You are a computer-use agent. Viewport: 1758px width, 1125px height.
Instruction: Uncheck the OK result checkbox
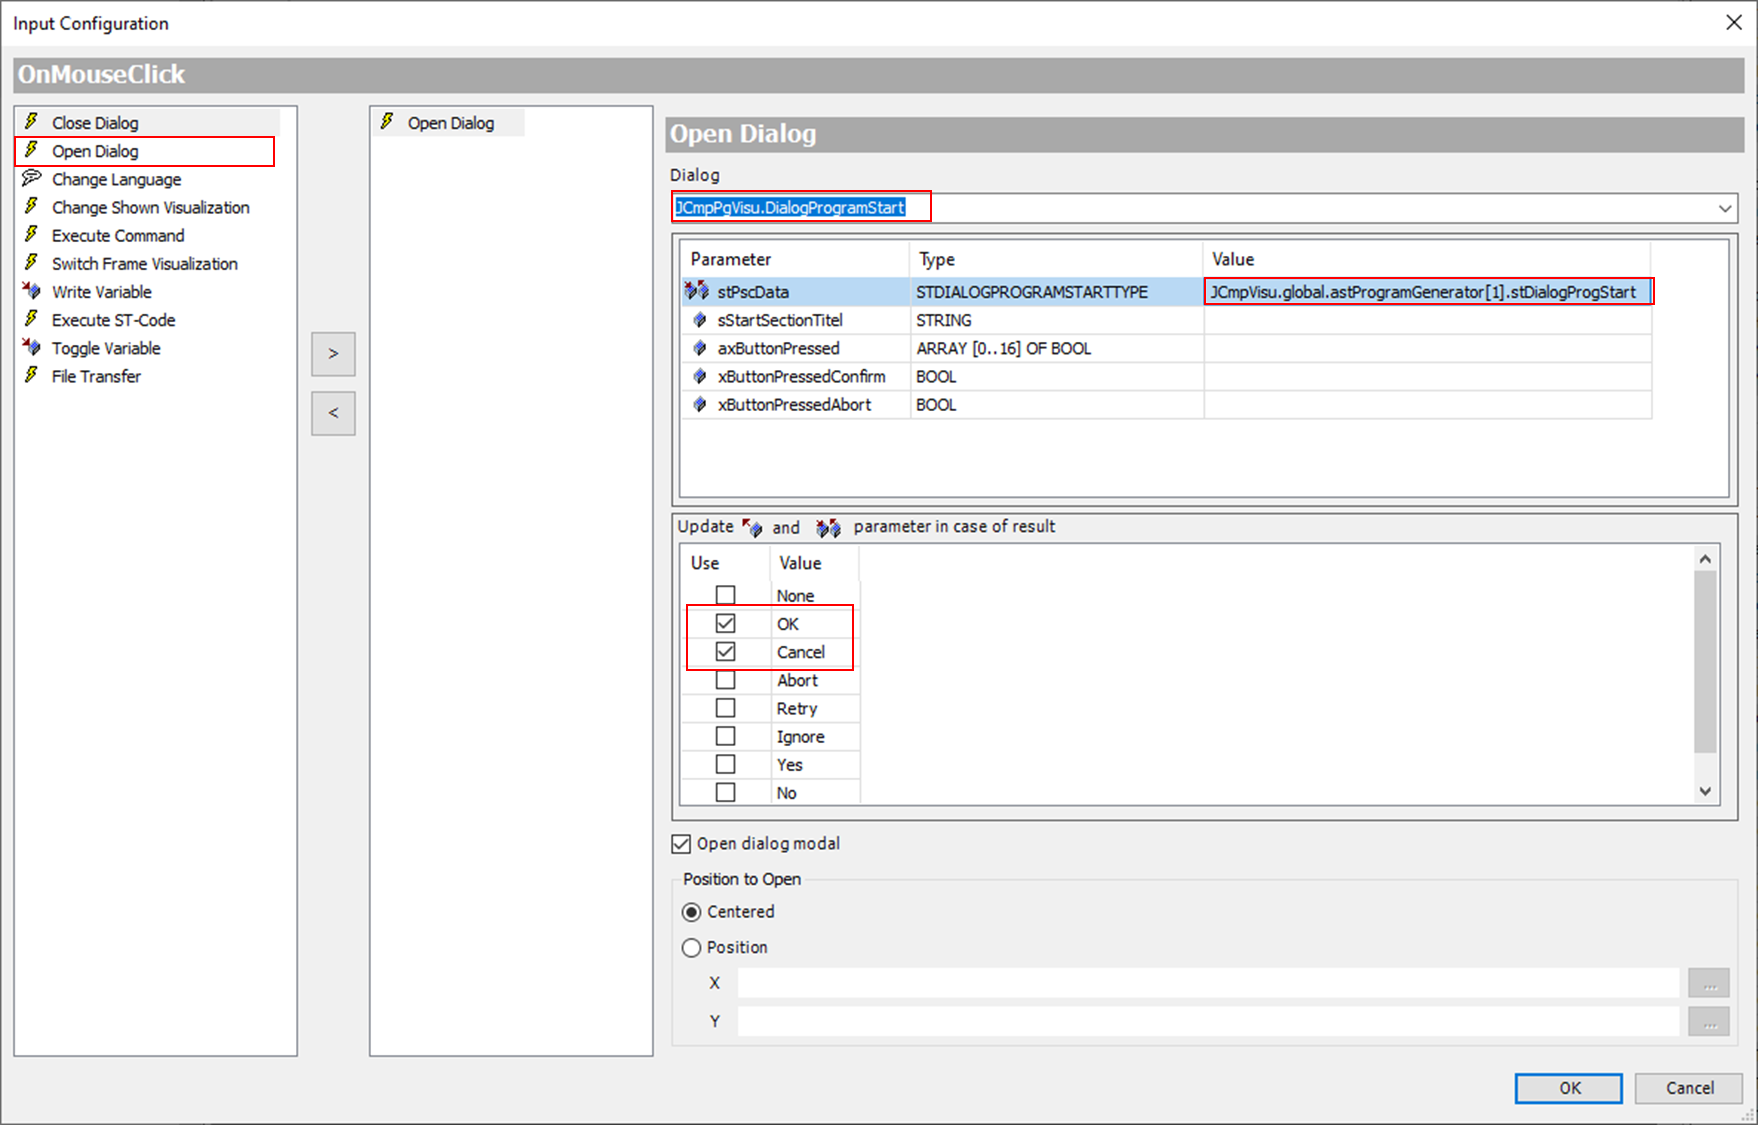tap(726, 623)
